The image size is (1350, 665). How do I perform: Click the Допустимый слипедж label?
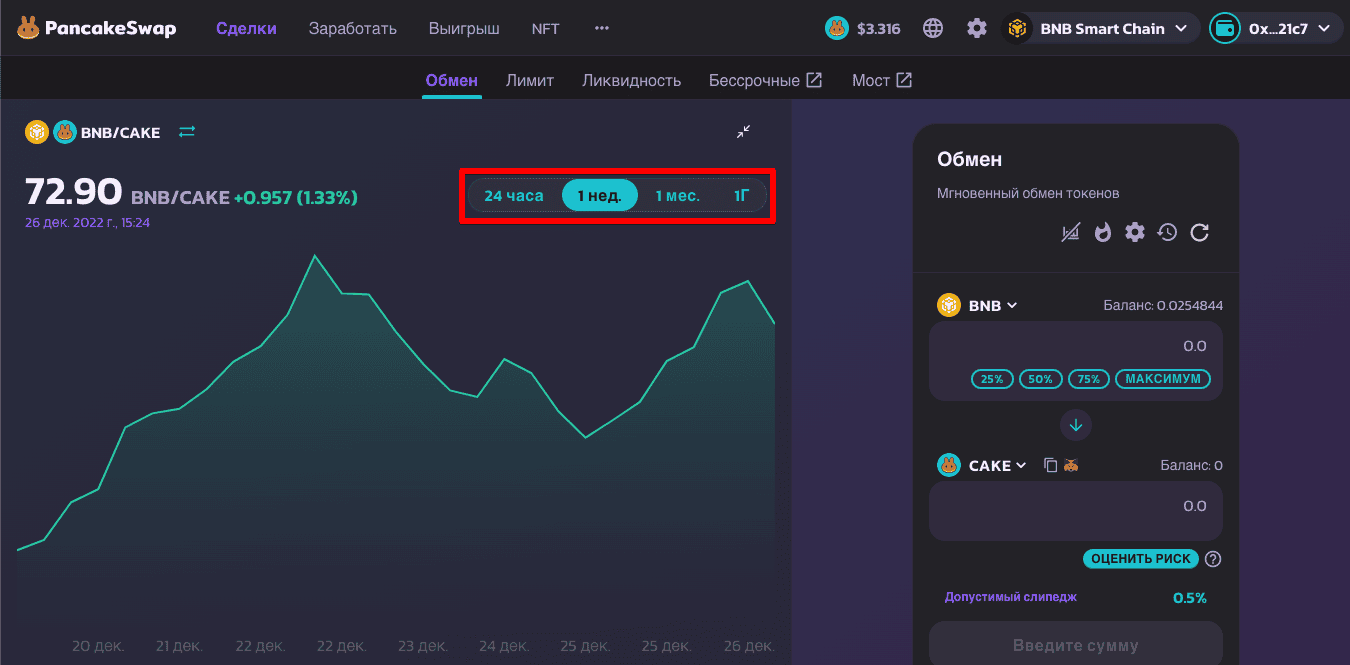click(x=1011, y=597)
